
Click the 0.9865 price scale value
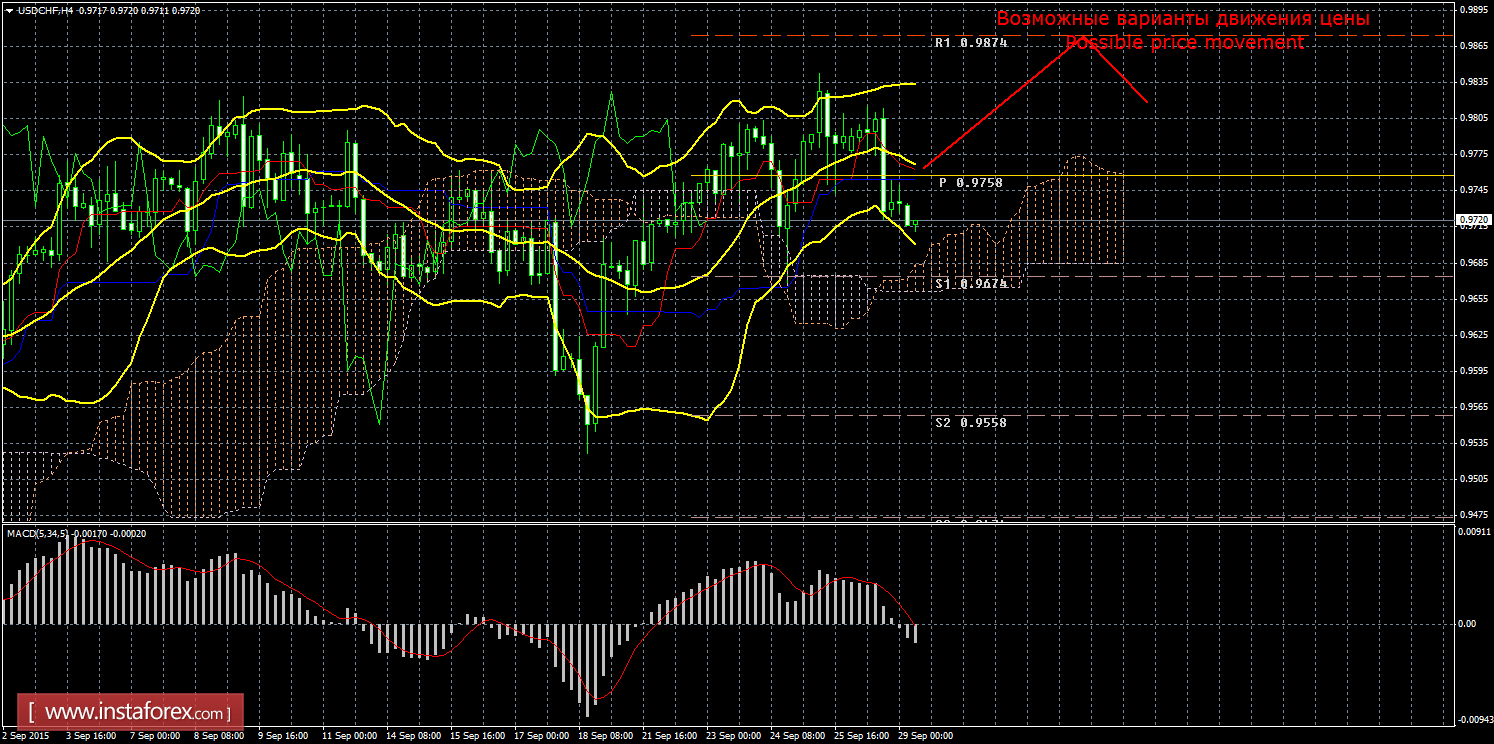[1472, 46]
